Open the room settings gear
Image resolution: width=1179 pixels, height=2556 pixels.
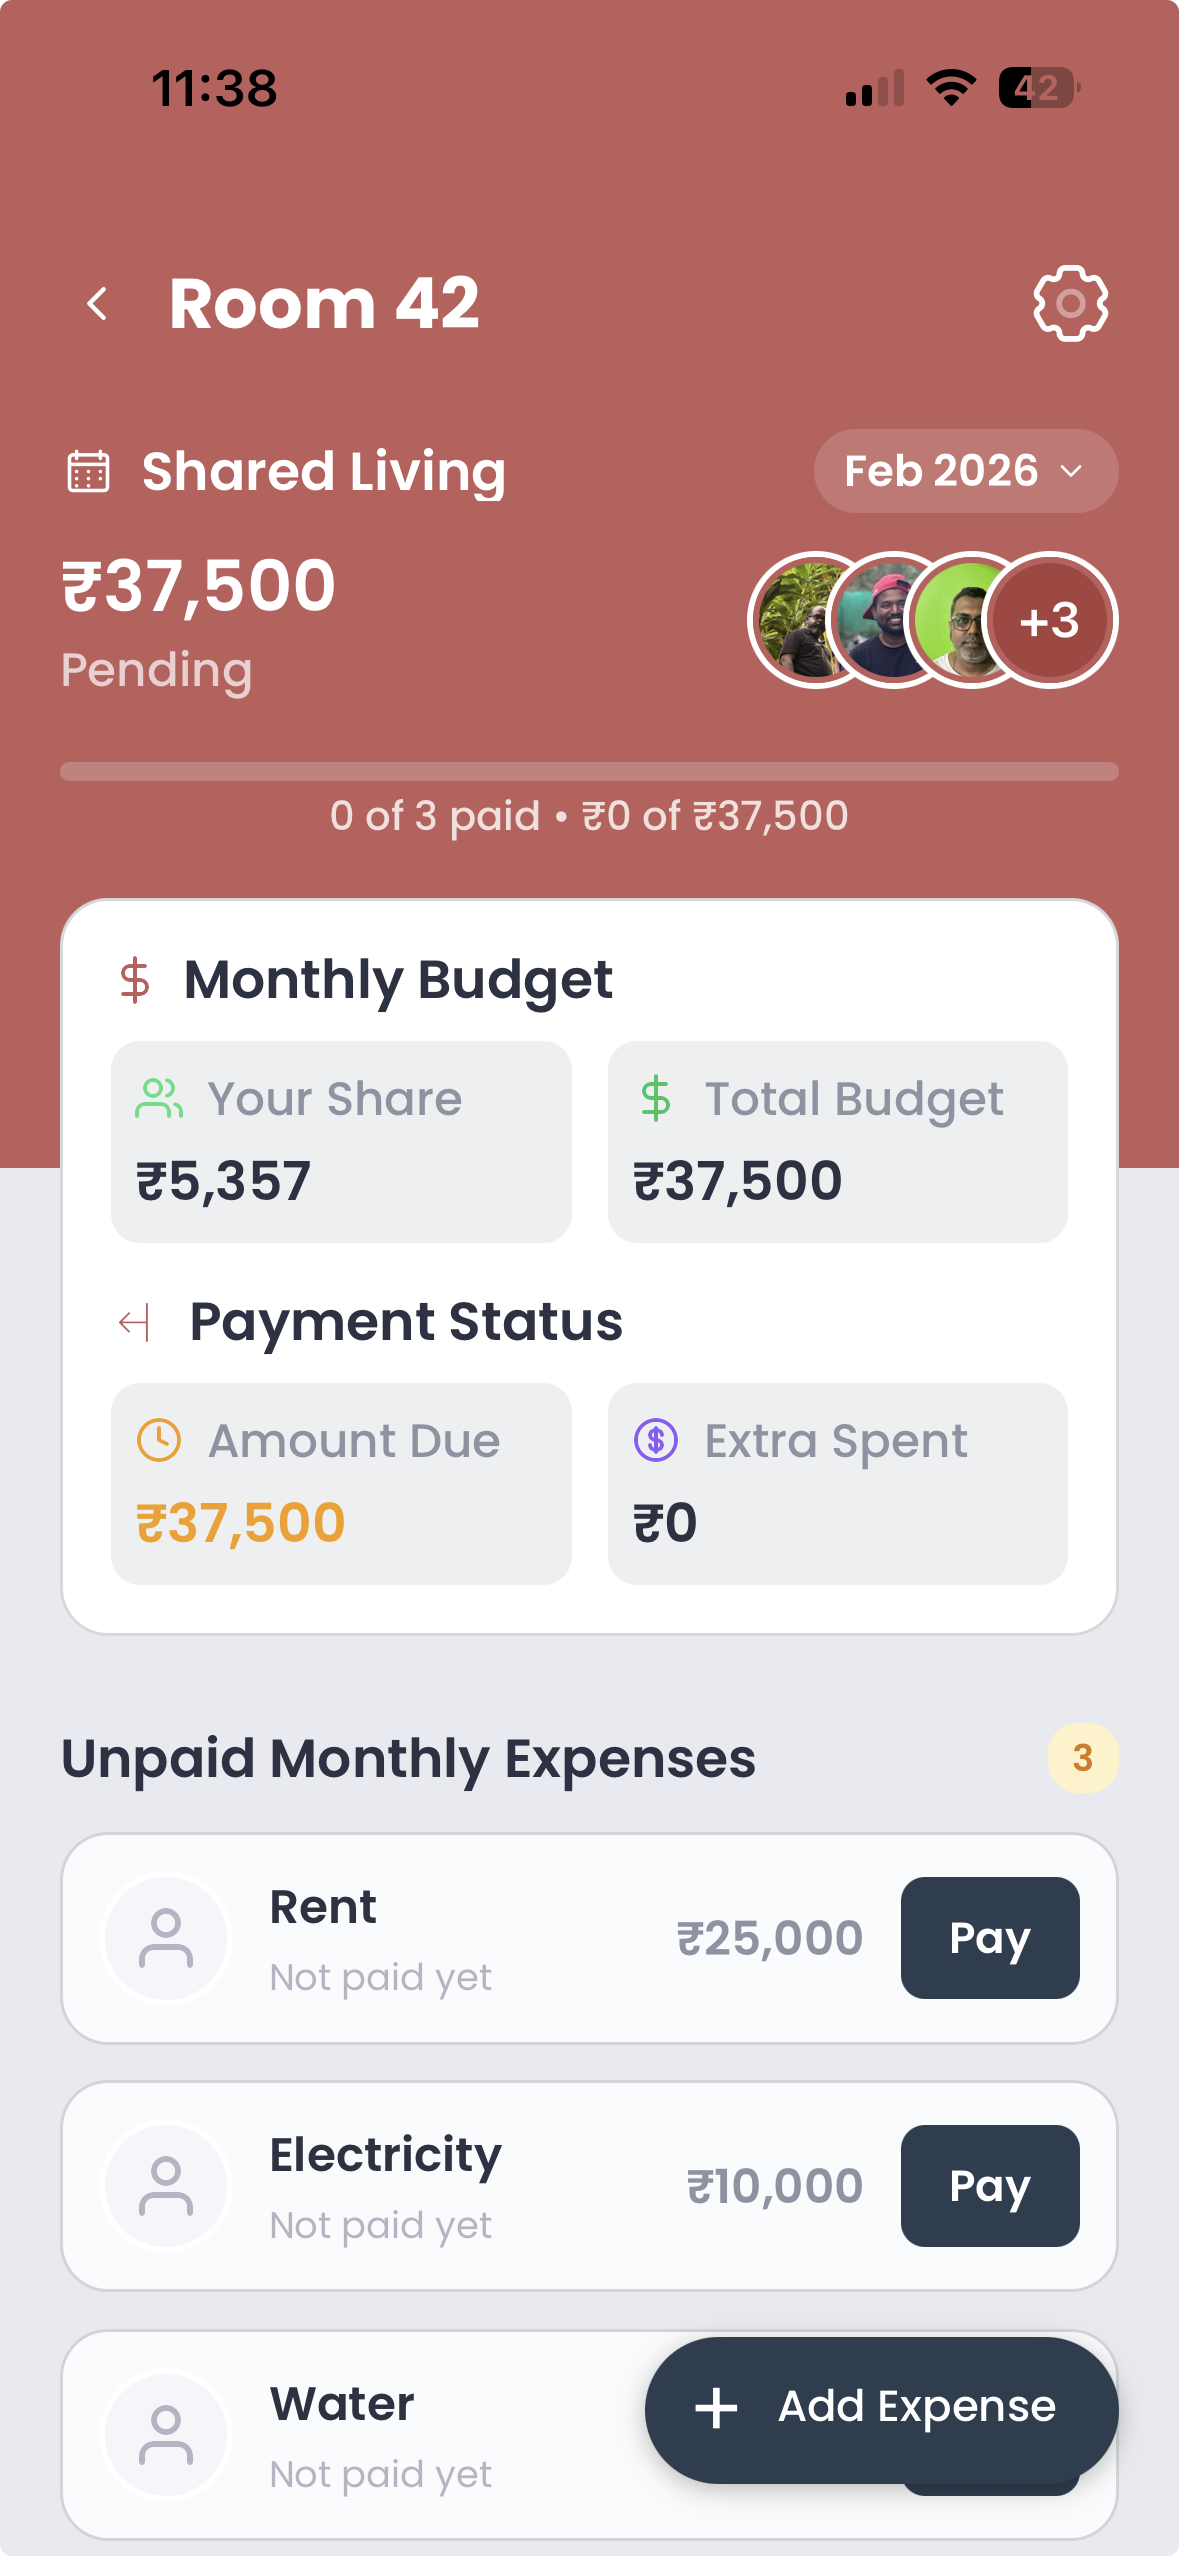click(1071, 303)
